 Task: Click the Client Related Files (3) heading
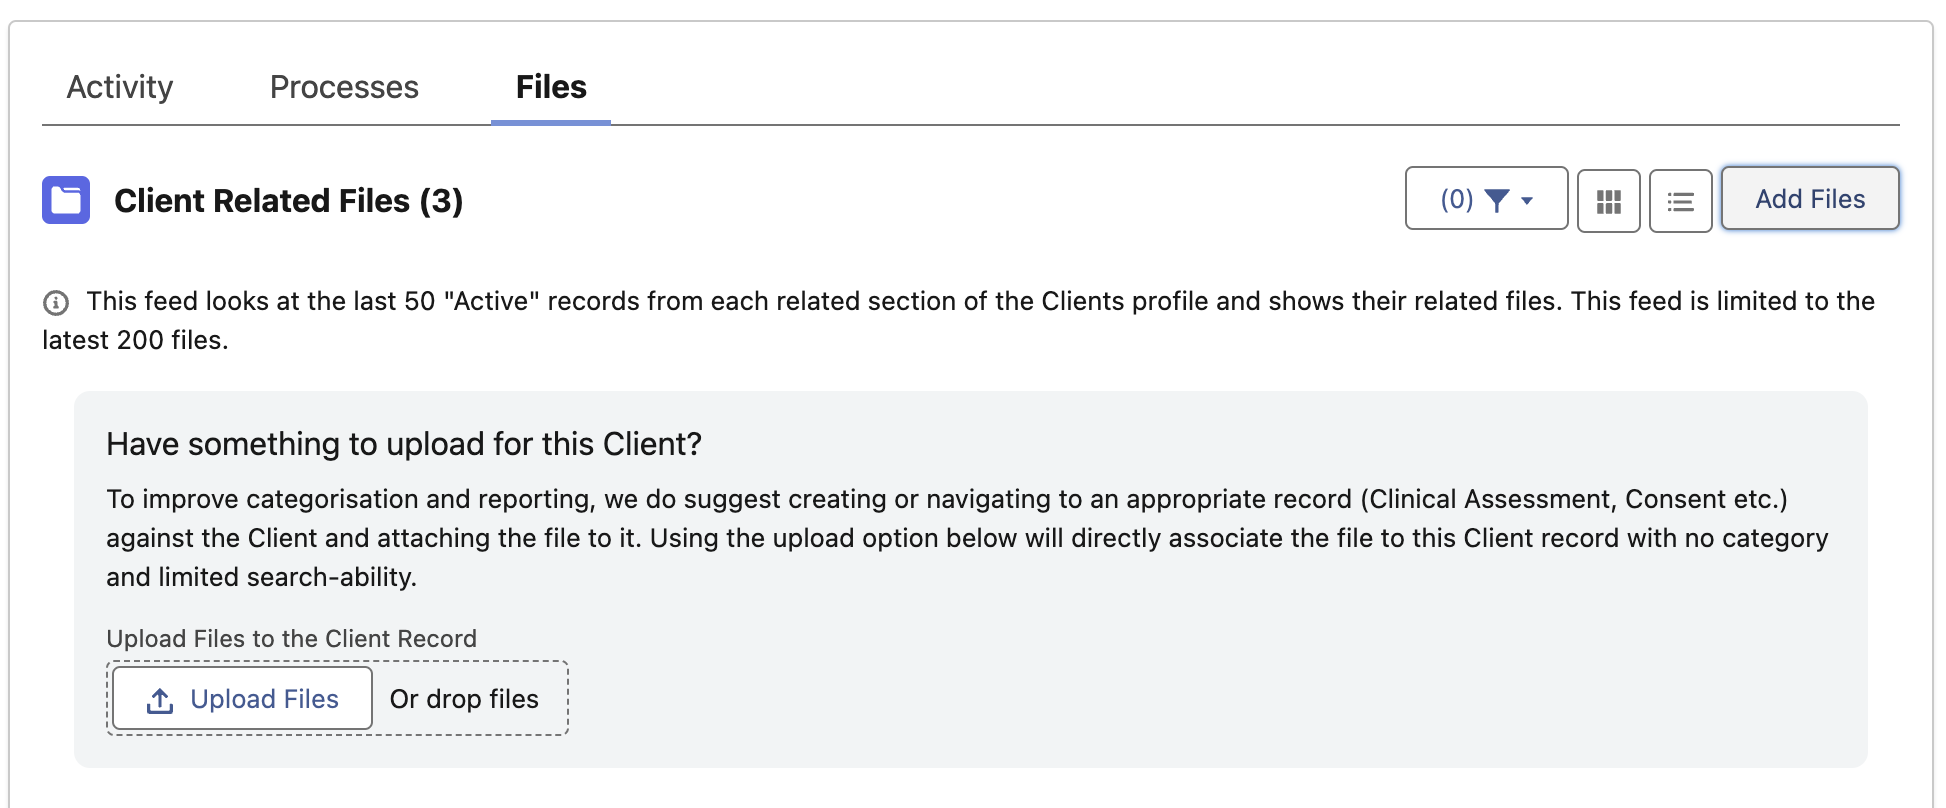(x=288, y=201)
